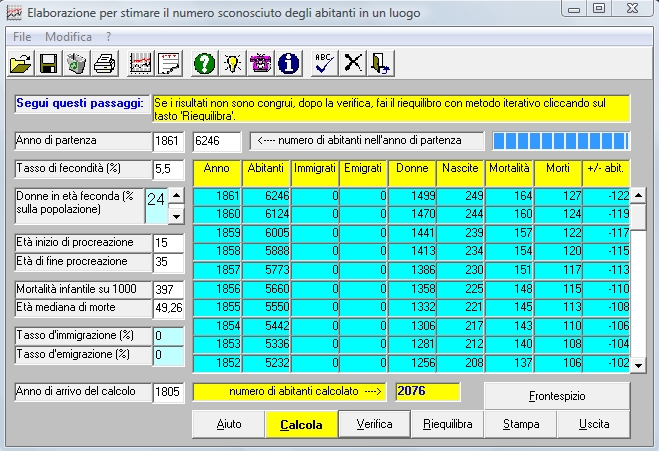
Task: Open the chart graph icon
Action: tap(141, 63)
